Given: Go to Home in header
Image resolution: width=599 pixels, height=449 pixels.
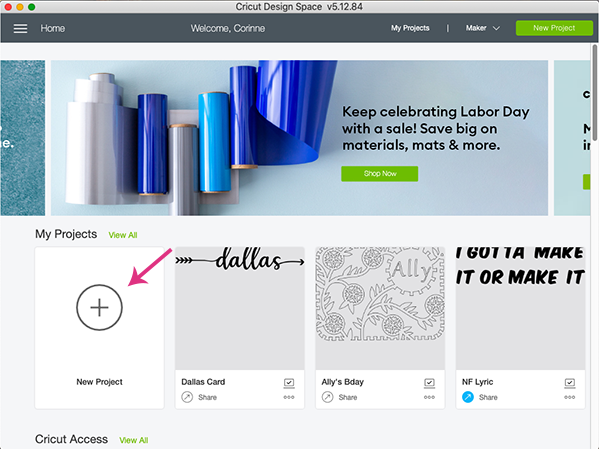Looking at the screenshot, I should click(x=53, y=28).
